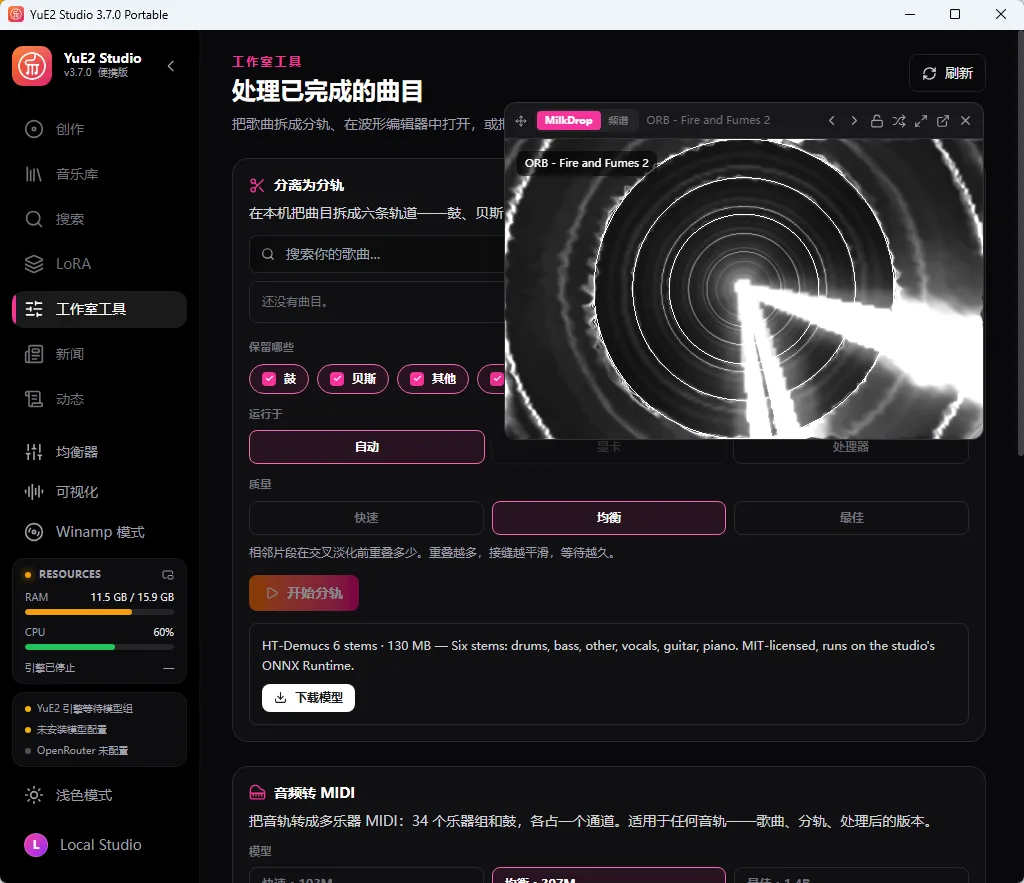Viewport: 1024px width, 883px height.
Task: Select 最佳 quality option
Action: (x=851, y=518)
